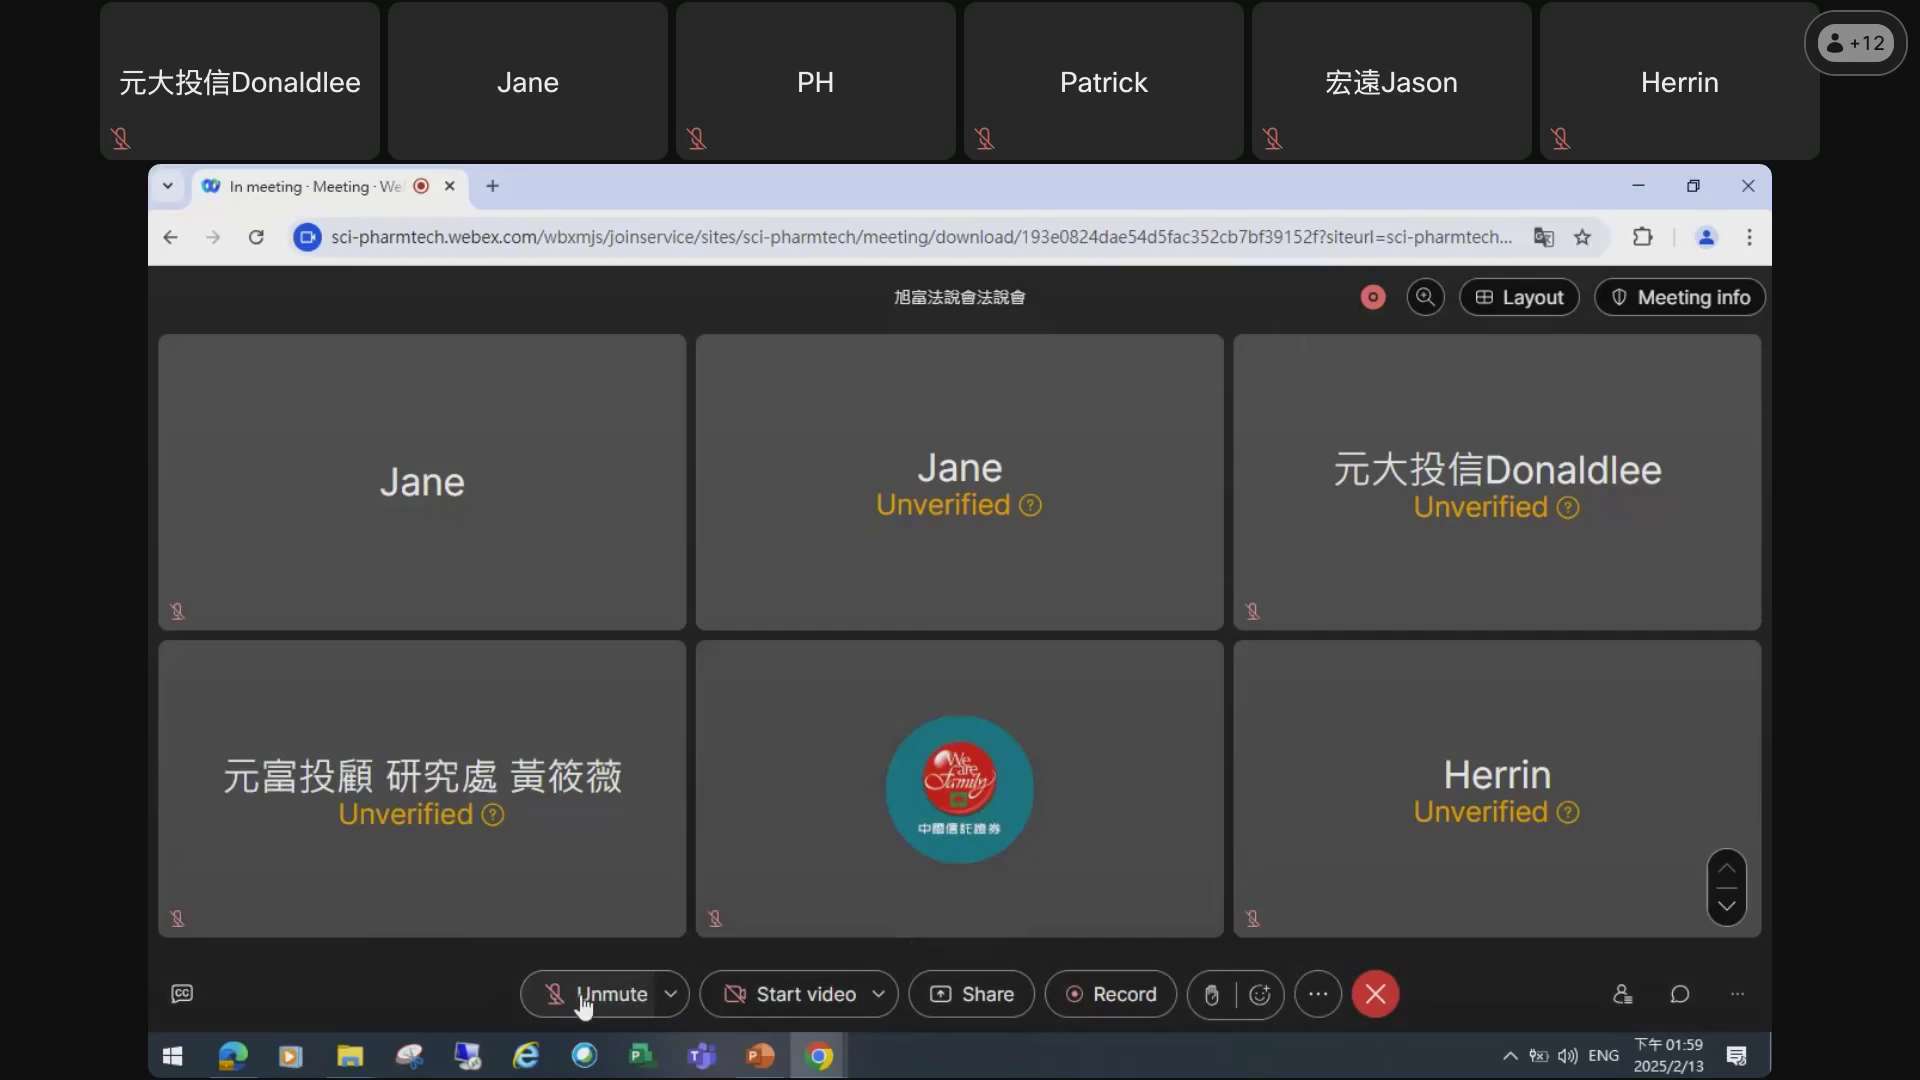Expand the Unmute audio options chevron
1920x1080 pixels.
point(672,995)
